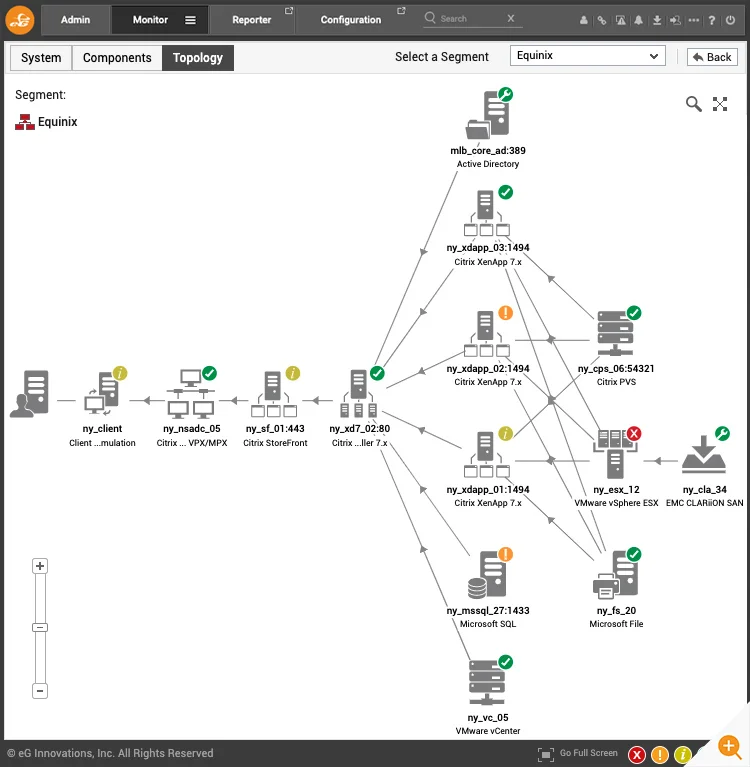This screenshot has height=767, width=750.
Task: Click the 'Citrix PVS' label
Action: click(x=616, y=382)
